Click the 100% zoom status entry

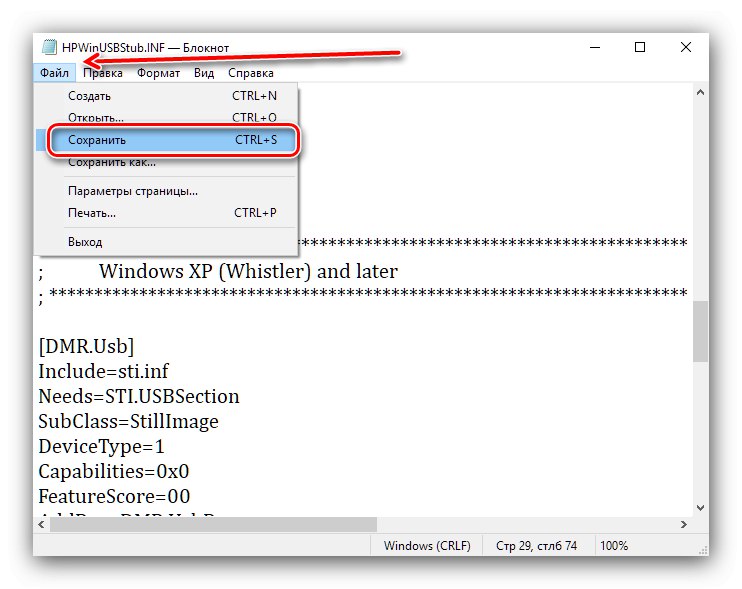[614, 546]
